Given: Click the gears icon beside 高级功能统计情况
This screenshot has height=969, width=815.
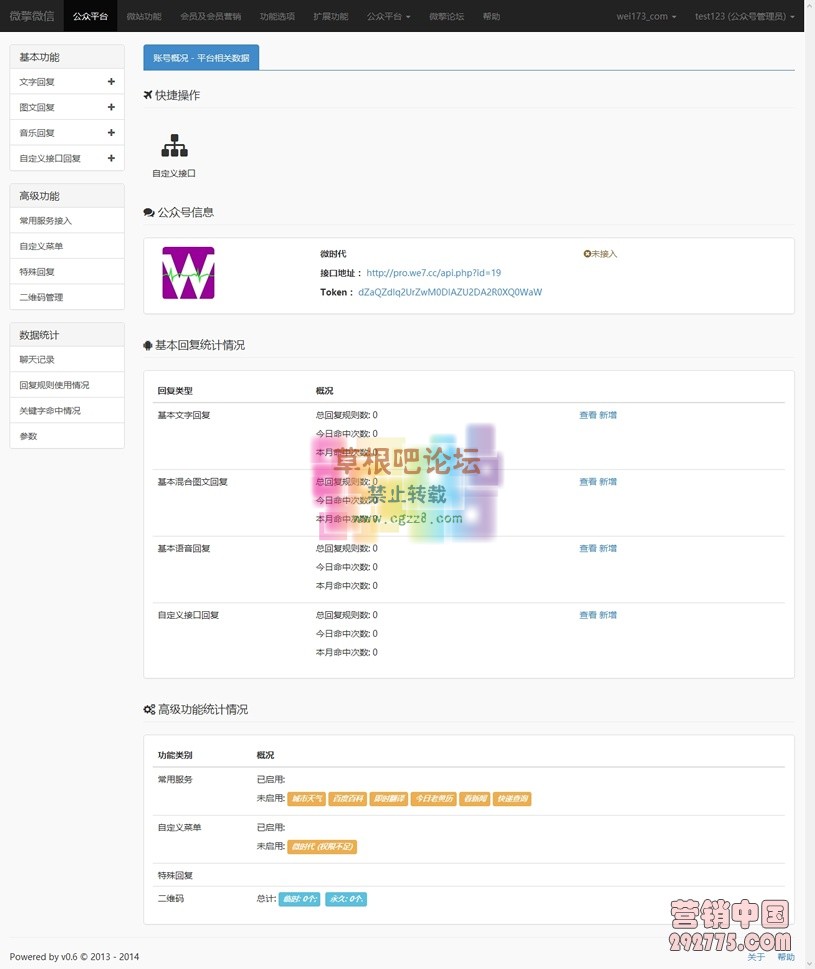Looking at the screenshot, I should [148, 709].
